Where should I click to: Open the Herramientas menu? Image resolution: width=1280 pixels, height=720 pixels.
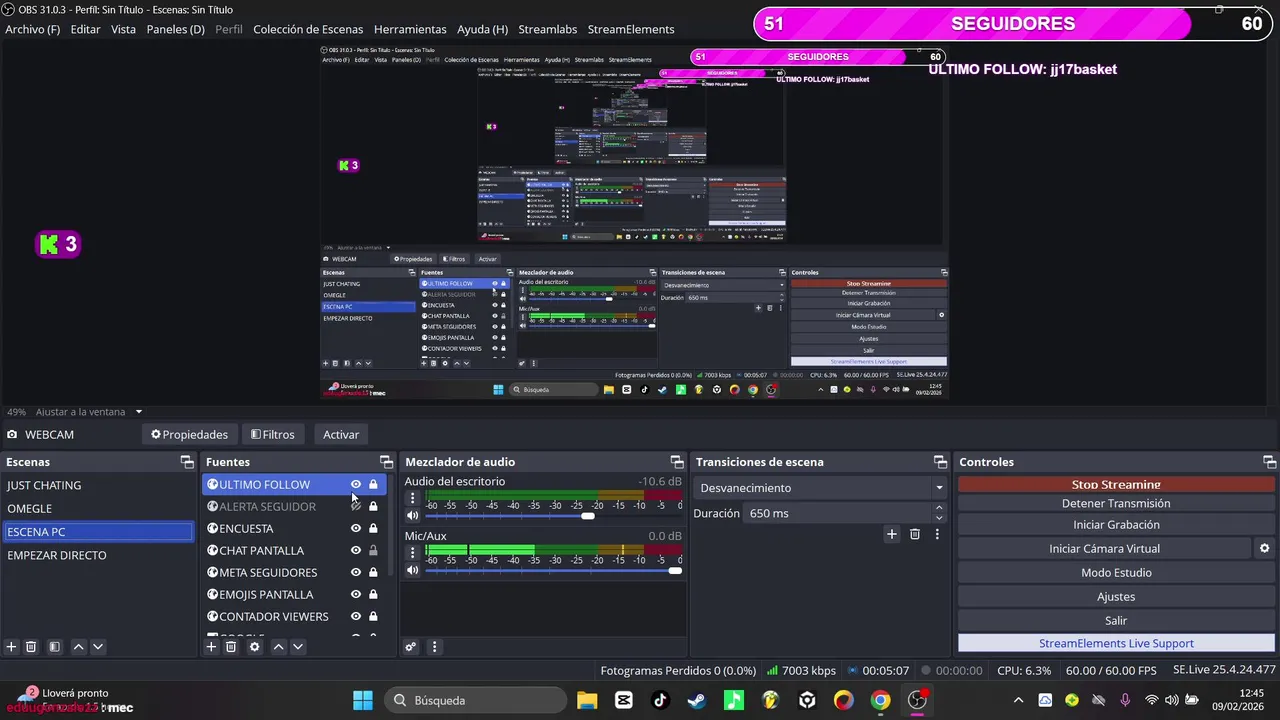click(410, 29)
